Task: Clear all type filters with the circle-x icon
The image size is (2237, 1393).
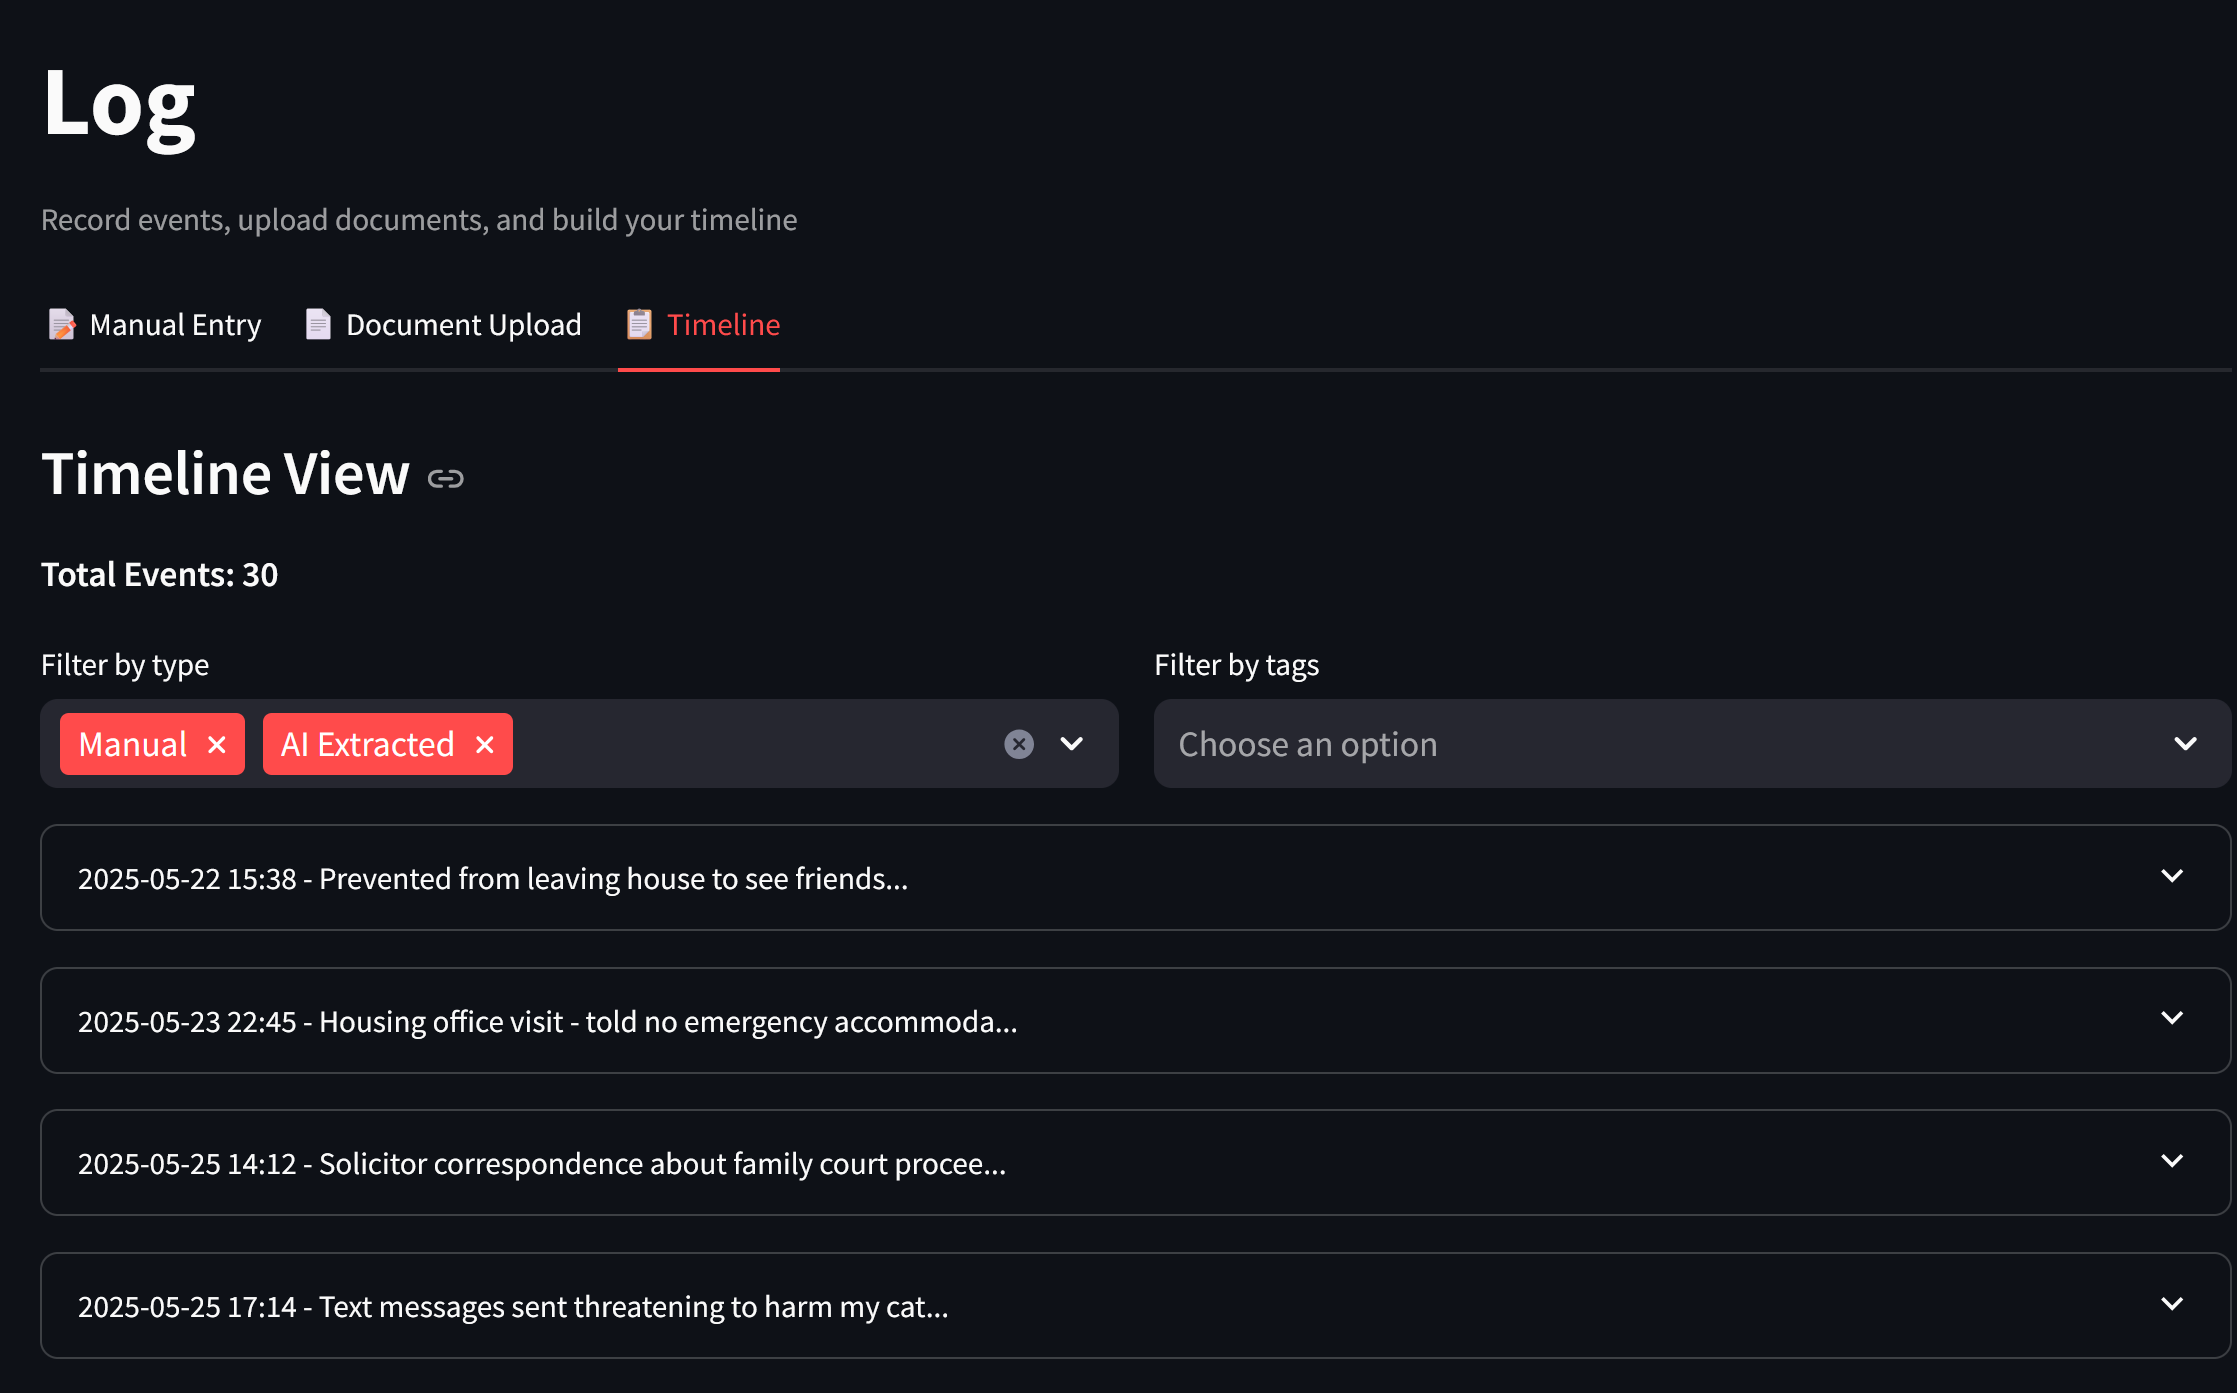Action: pyautogui.click(x=1018, y=744)
